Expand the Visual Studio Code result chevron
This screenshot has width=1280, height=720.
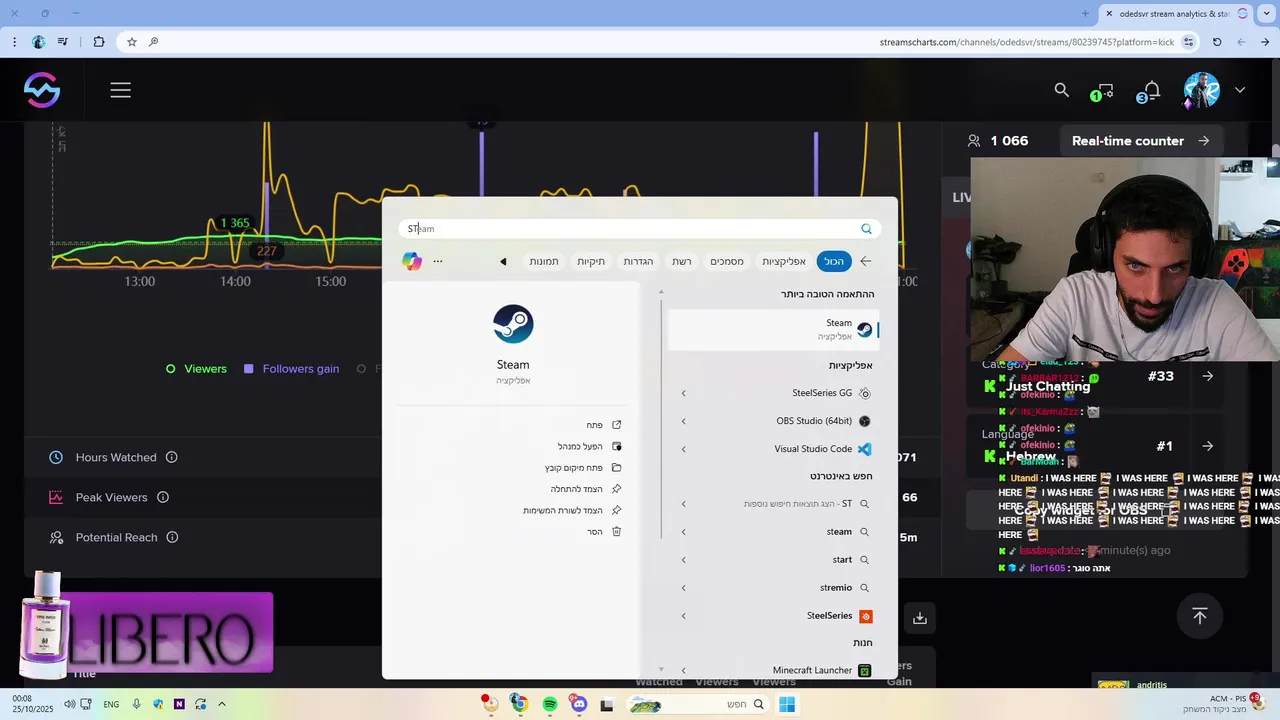pyautogui.click(x=684, y=449)
